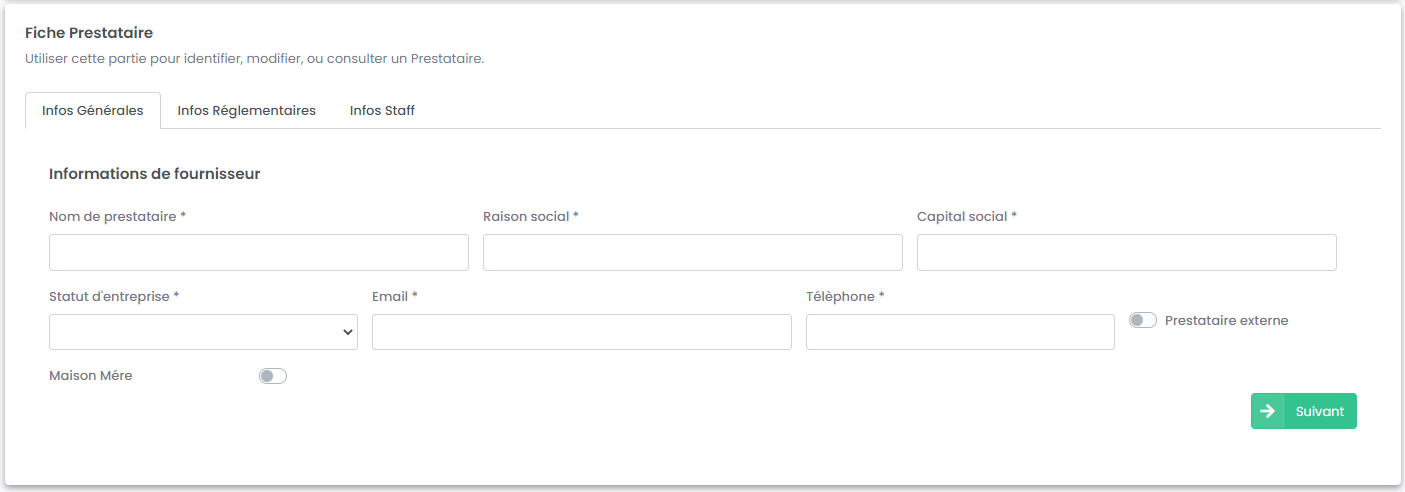Click the Maison Mére label
Viewport: 1405px width, 492px height.
[91, 376]
